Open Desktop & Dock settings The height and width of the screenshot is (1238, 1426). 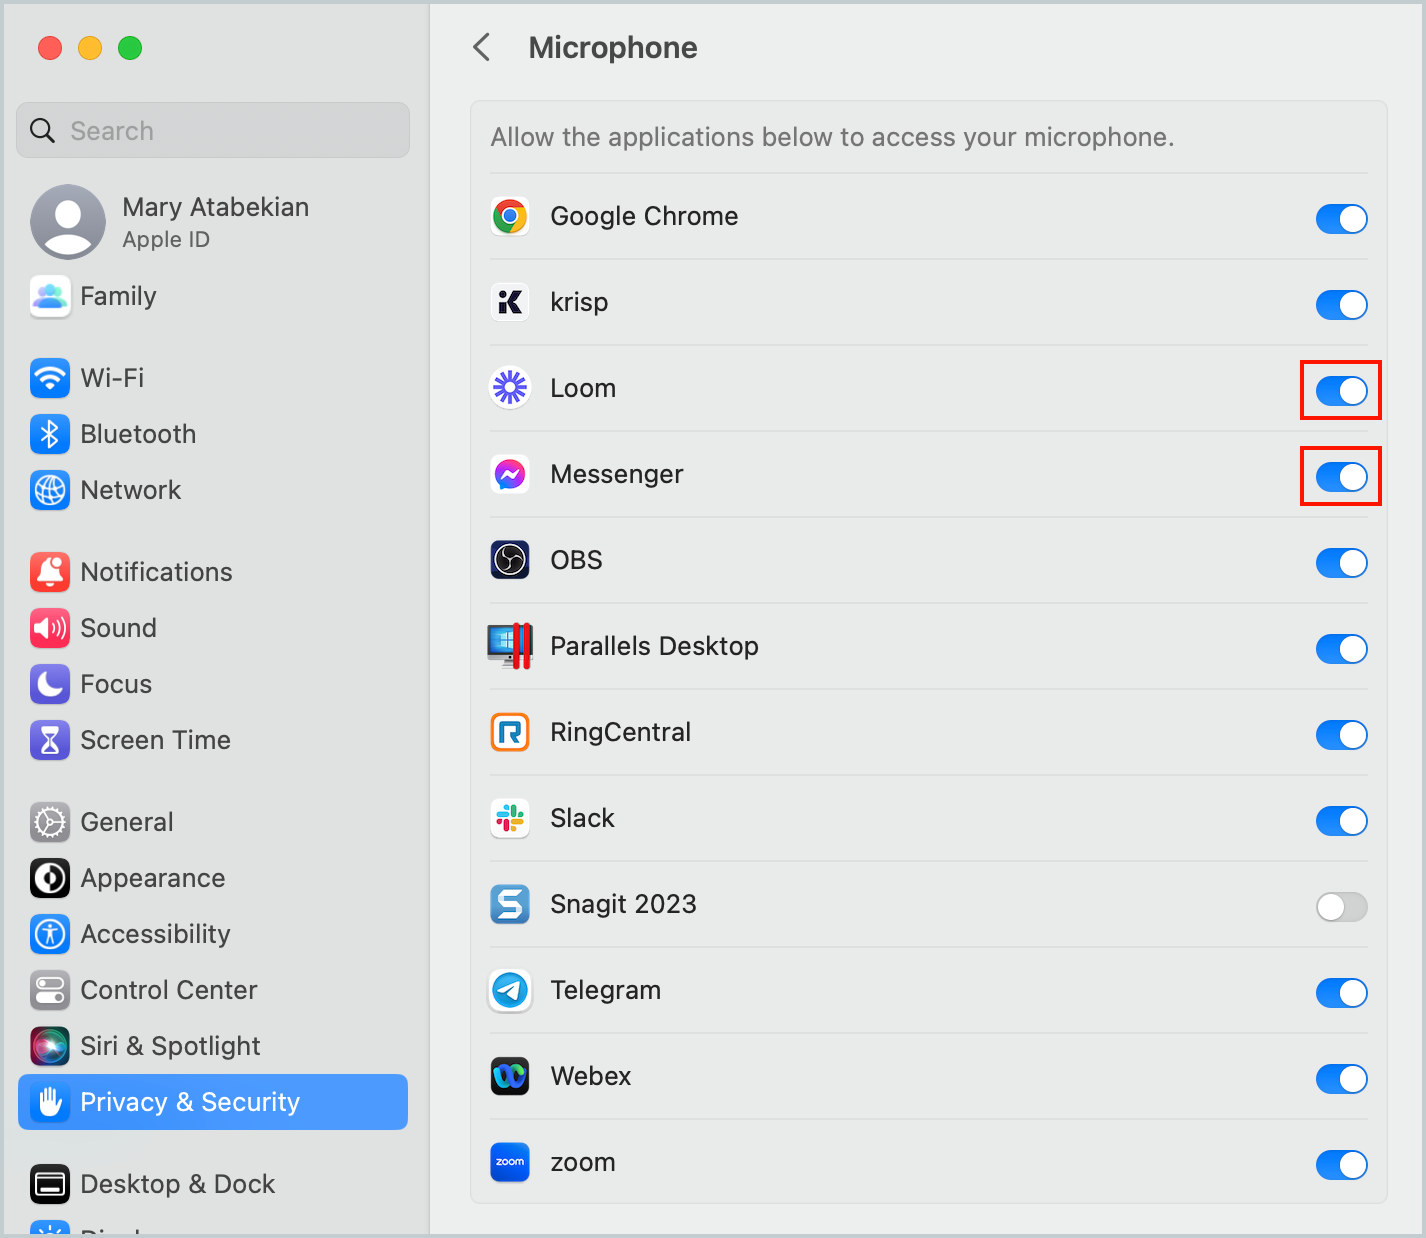(x=213, y=1184)
